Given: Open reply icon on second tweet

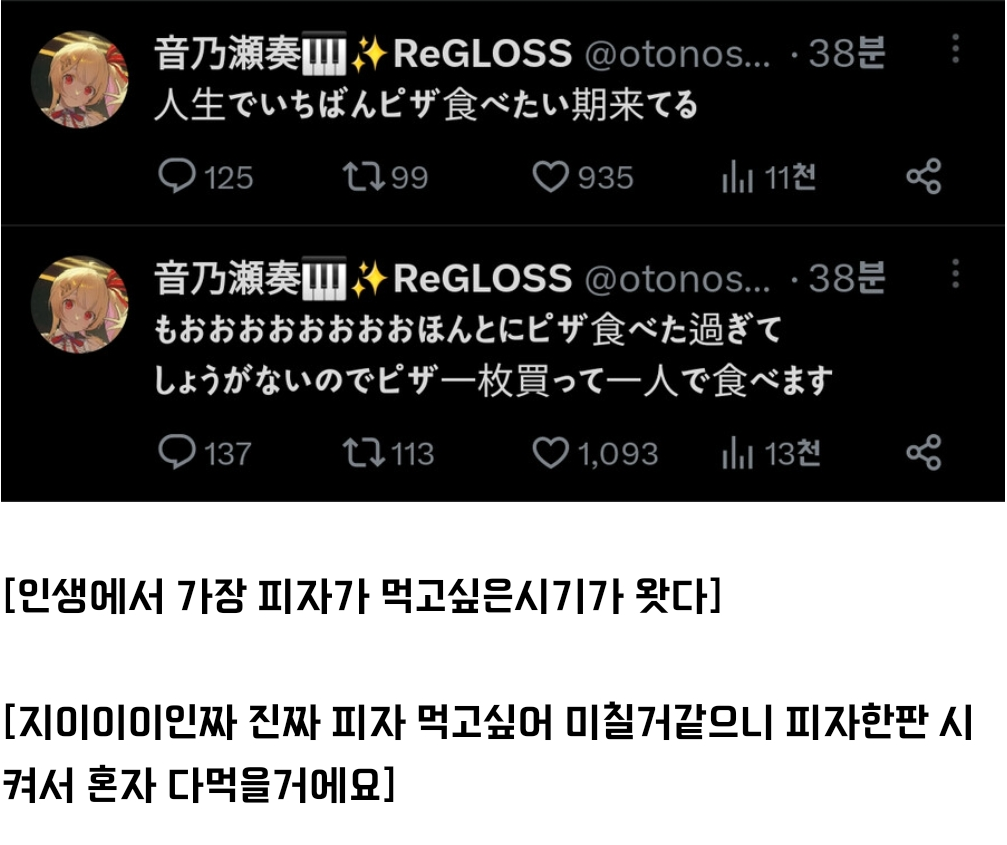Looking at the screenshot, I should [x=177, y=452].
